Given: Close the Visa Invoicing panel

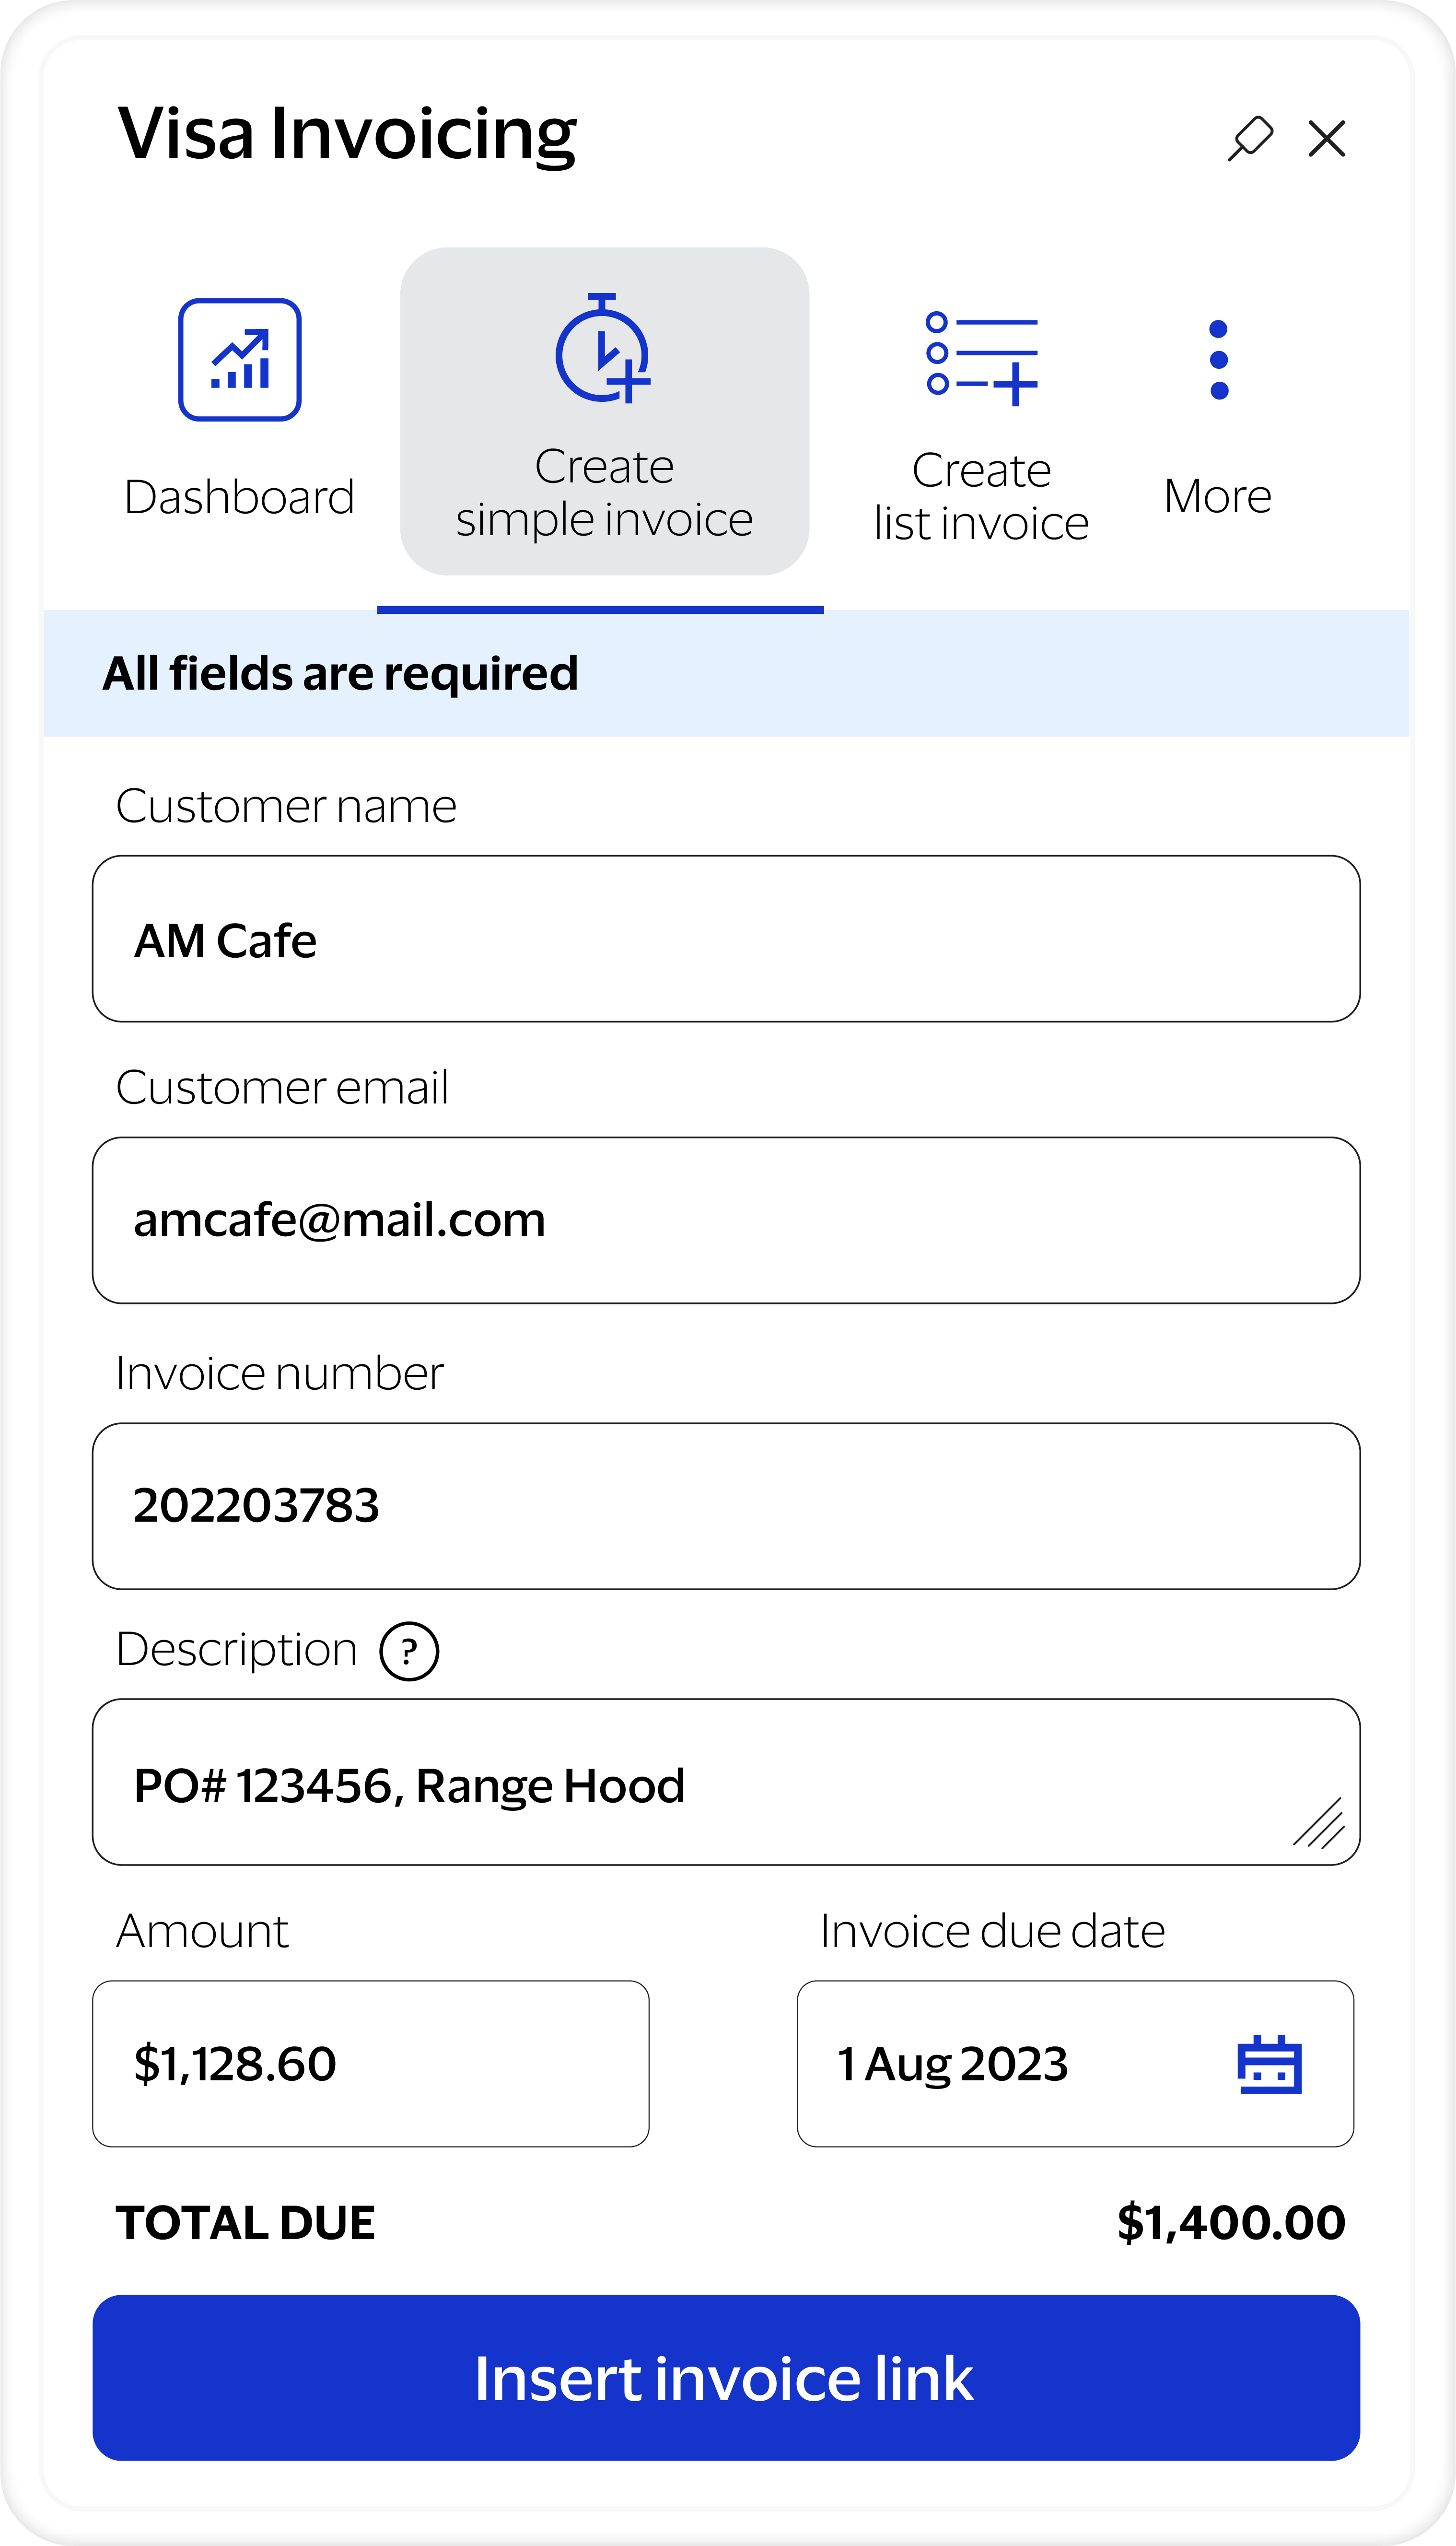Looking at the screenshot, I should 1326,138.
